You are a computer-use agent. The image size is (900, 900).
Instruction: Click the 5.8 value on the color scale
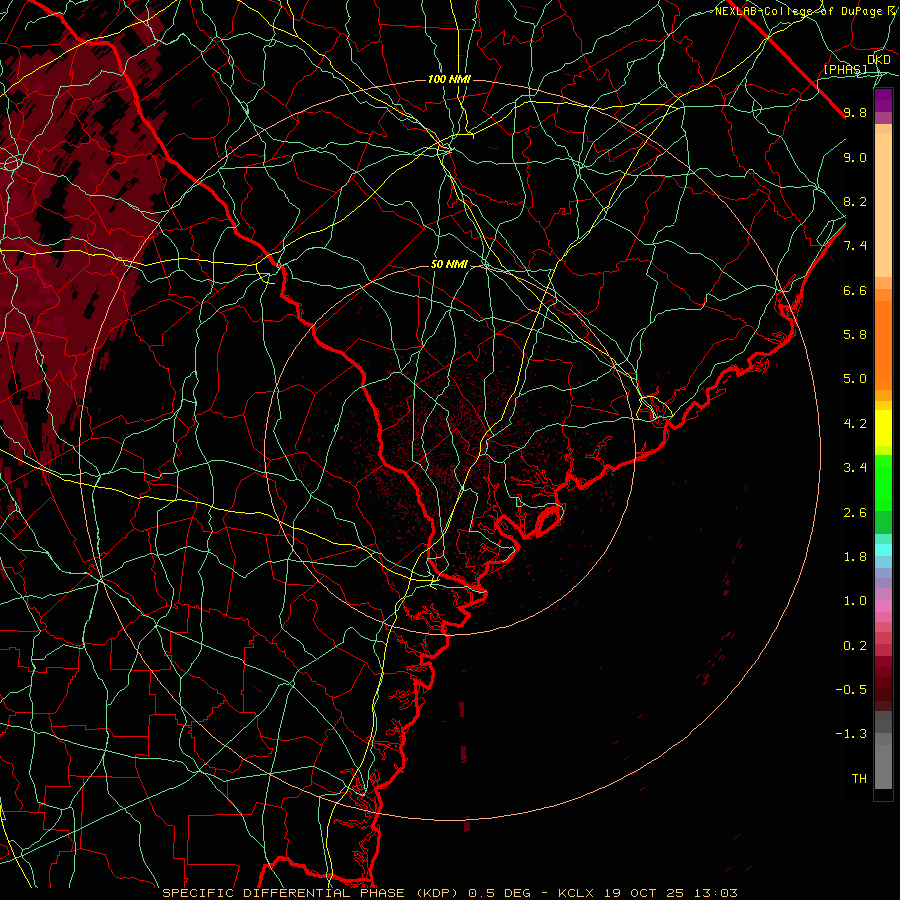tap(855, 335)
